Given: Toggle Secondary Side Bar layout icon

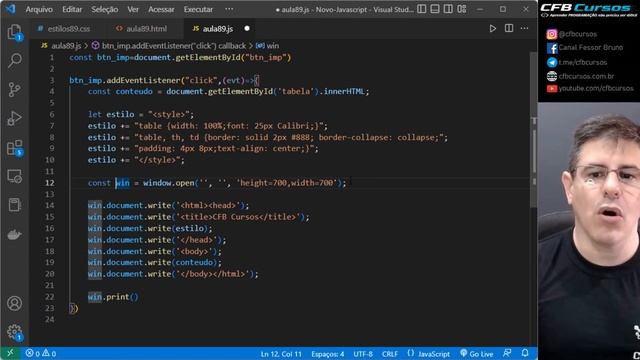Looking at the screenshot, I should [448, 9].
